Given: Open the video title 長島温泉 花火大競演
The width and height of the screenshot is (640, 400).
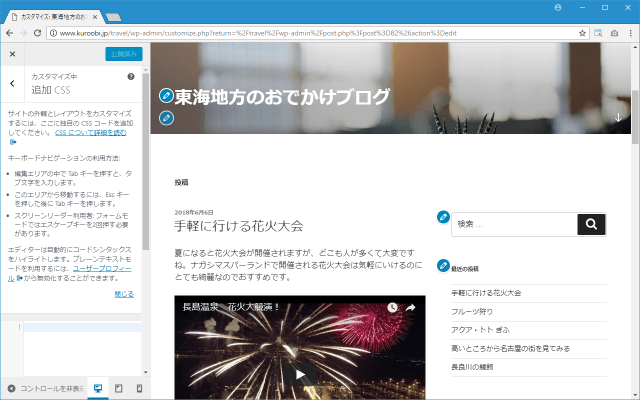Looking at the screenshot, I should pos(231,307).
